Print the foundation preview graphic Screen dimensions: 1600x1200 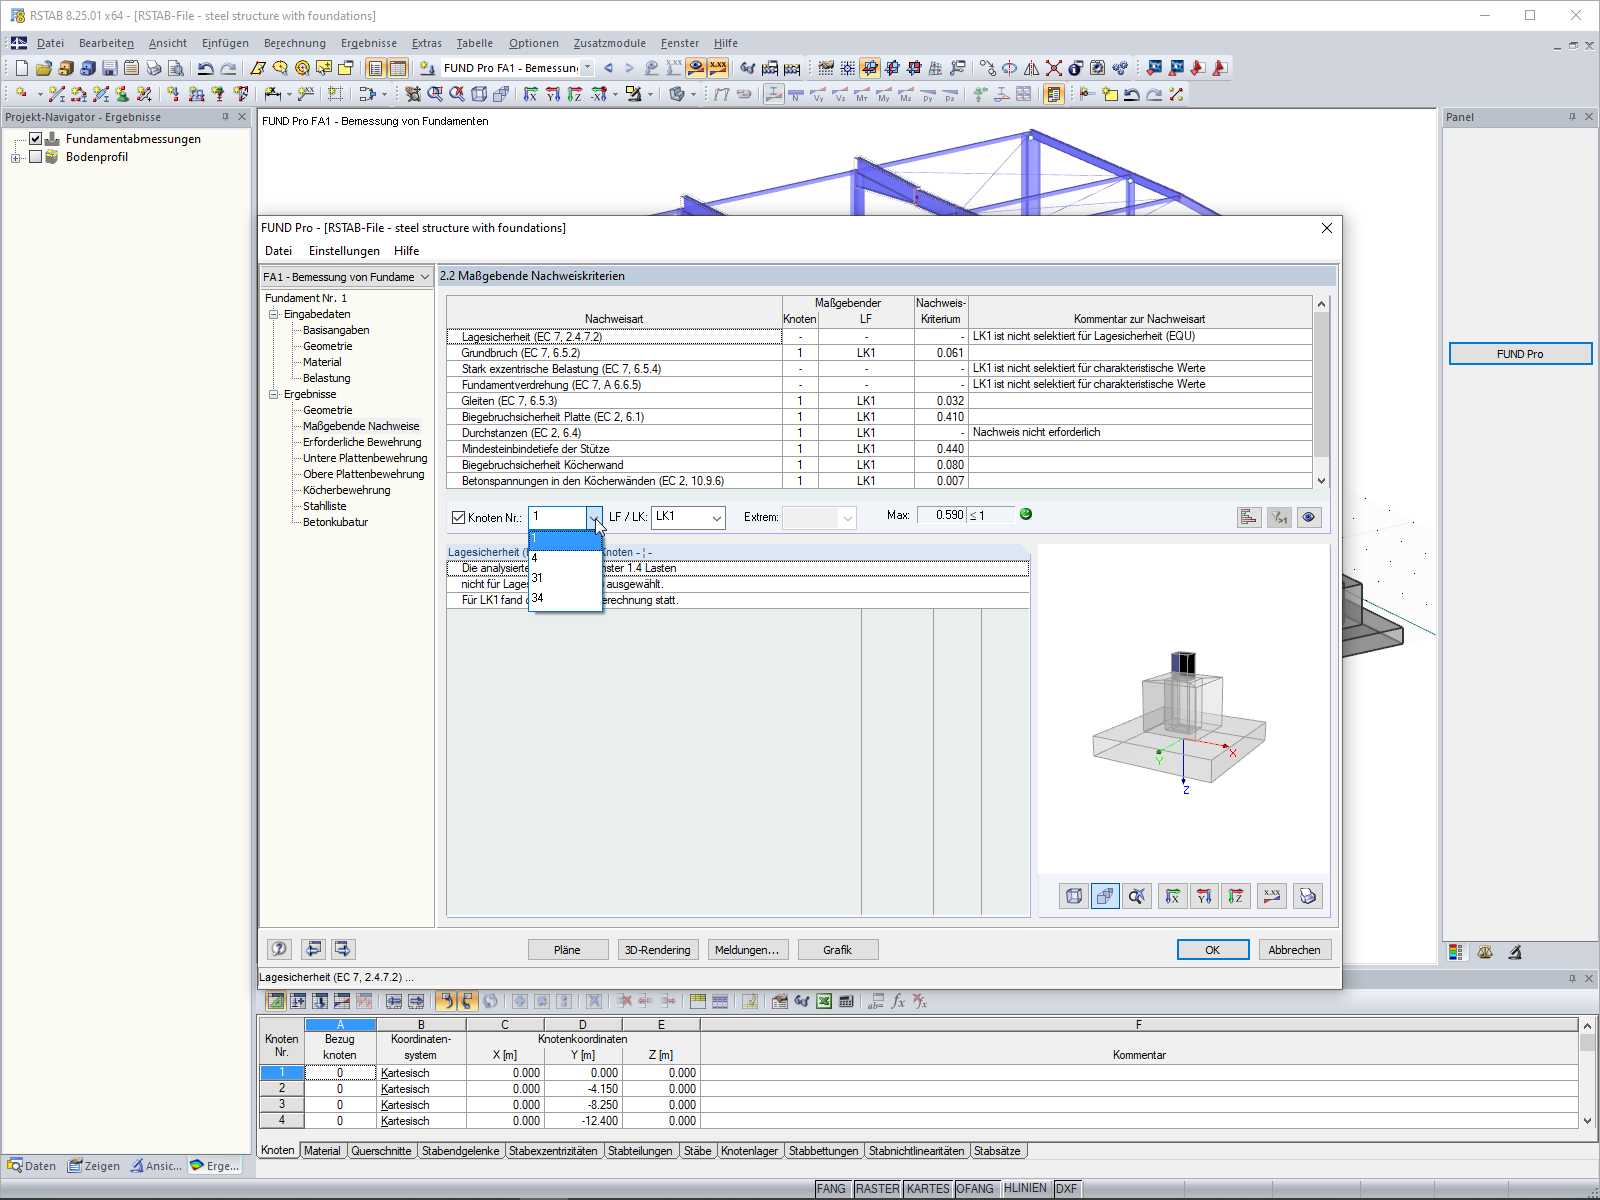tap(1308, 896)
